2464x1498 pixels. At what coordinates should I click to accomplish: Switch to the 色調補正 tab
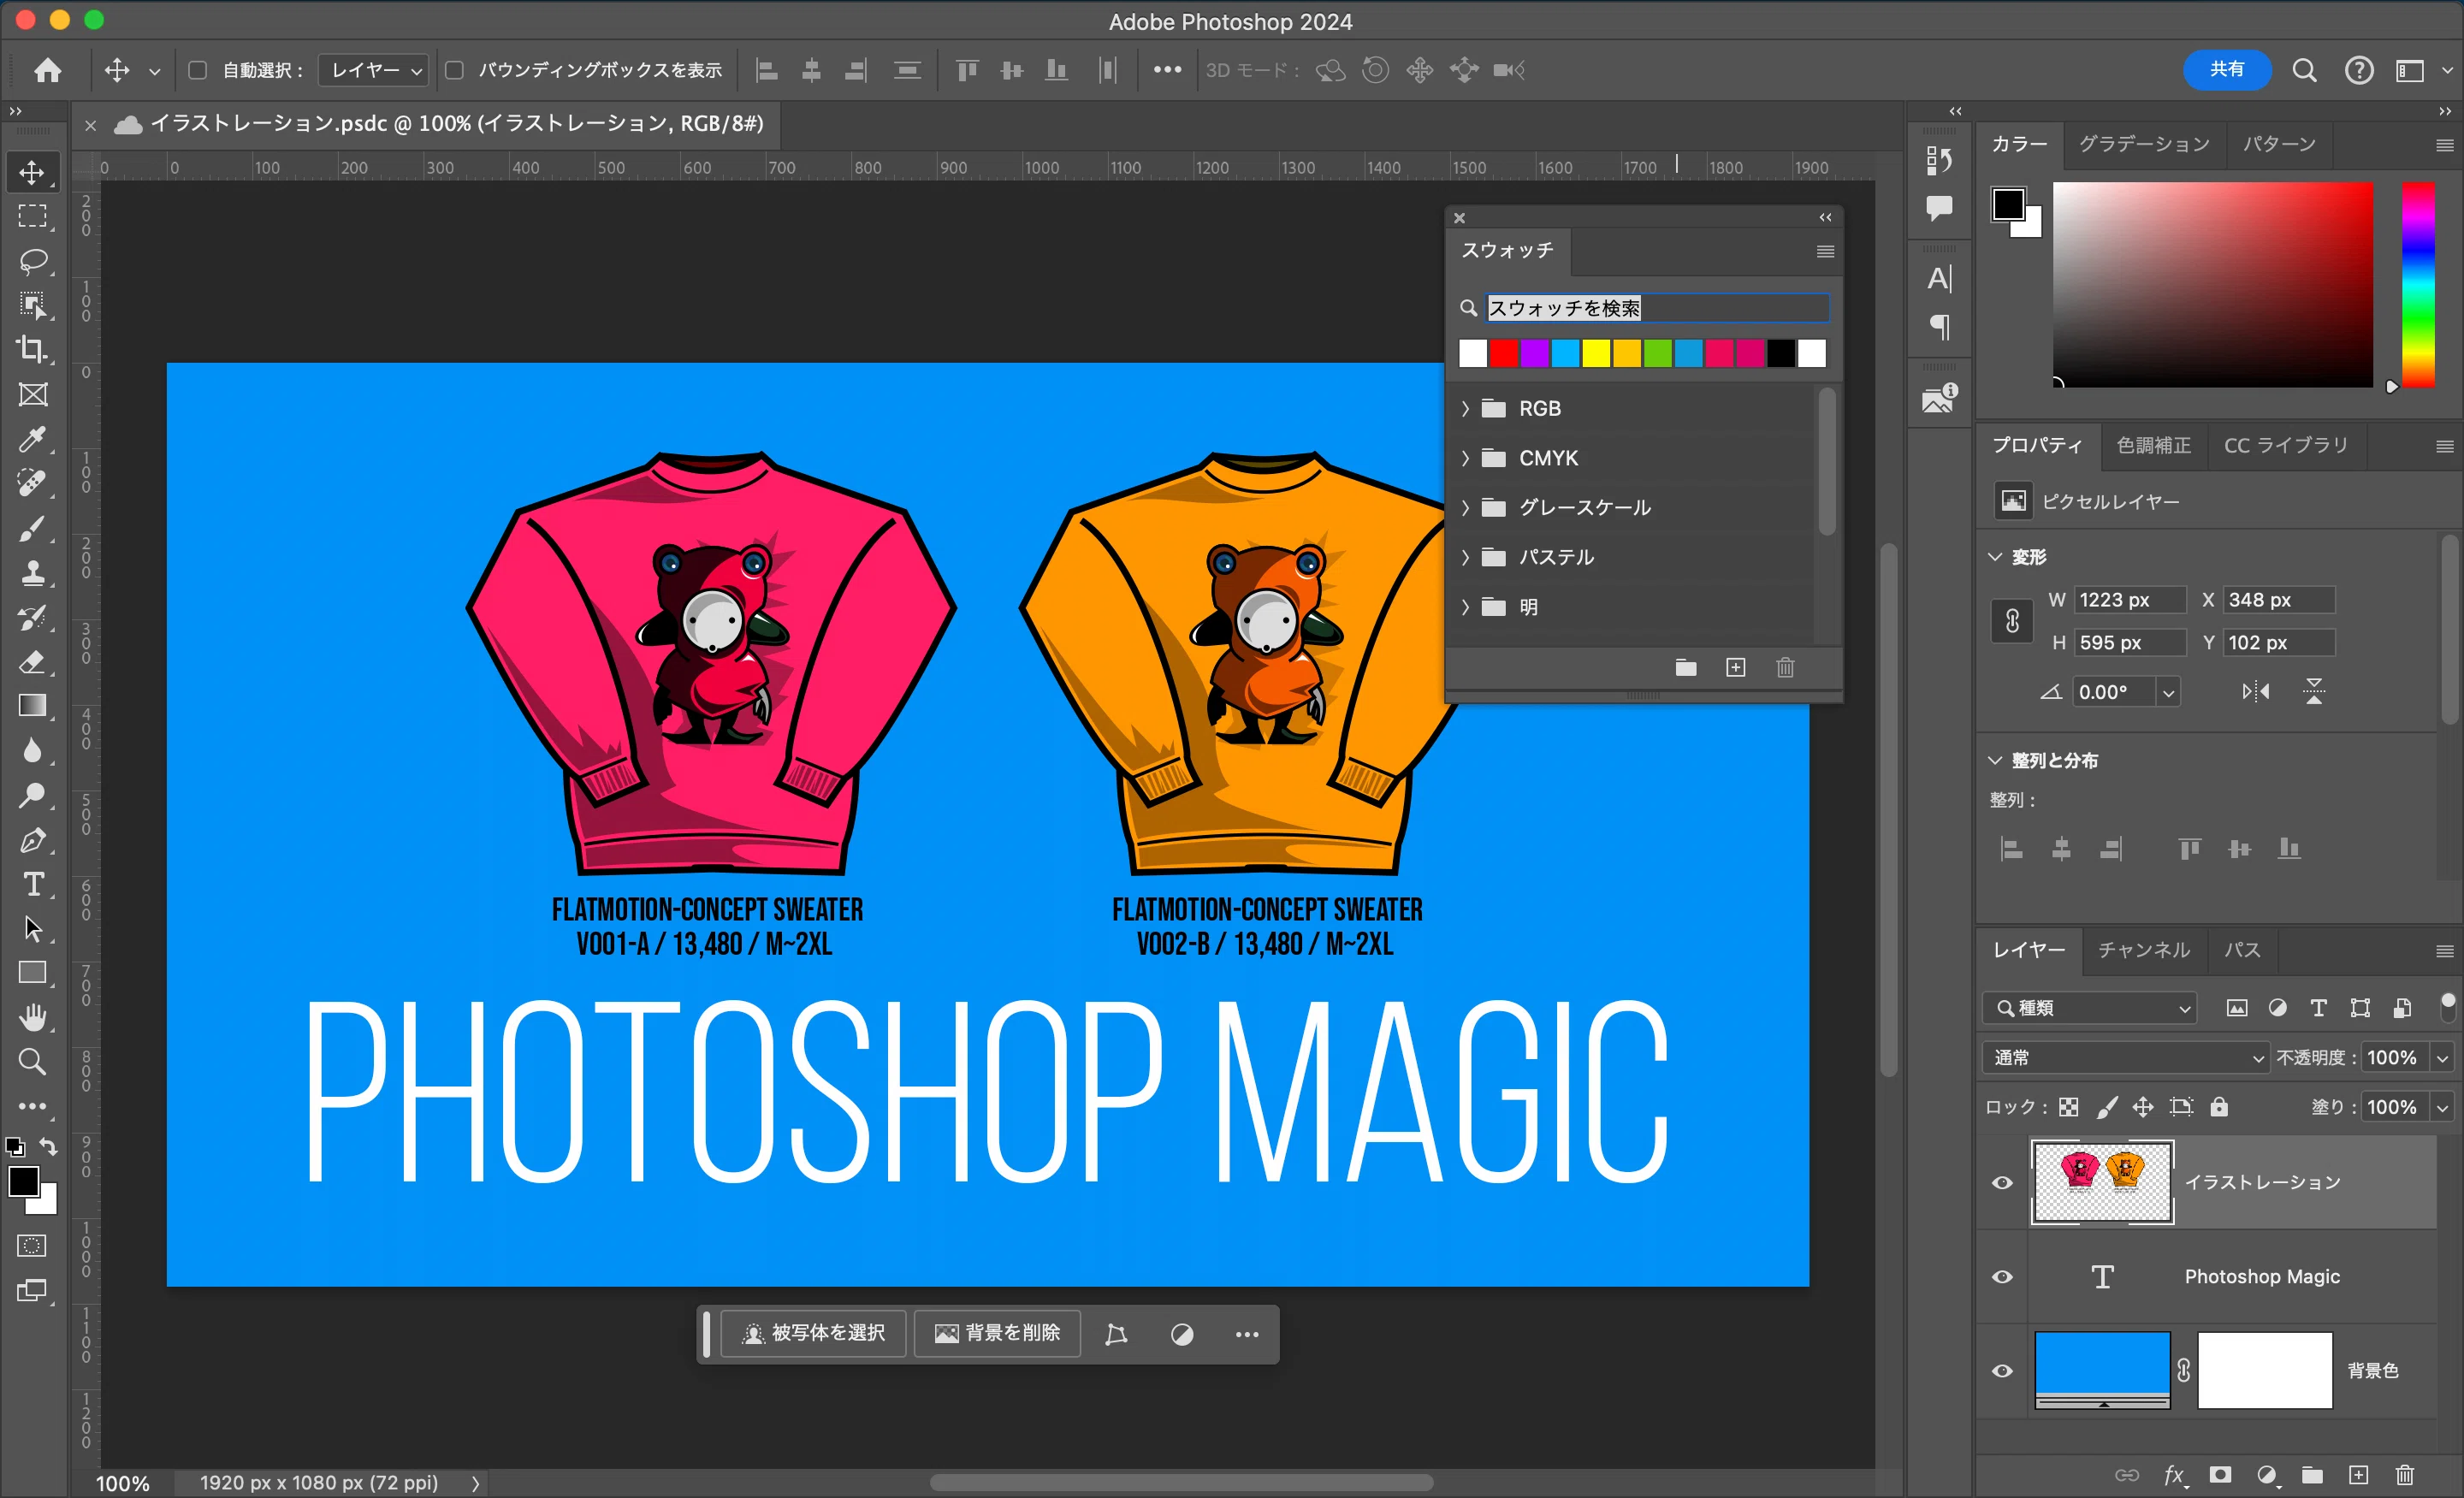[2153, 445]
